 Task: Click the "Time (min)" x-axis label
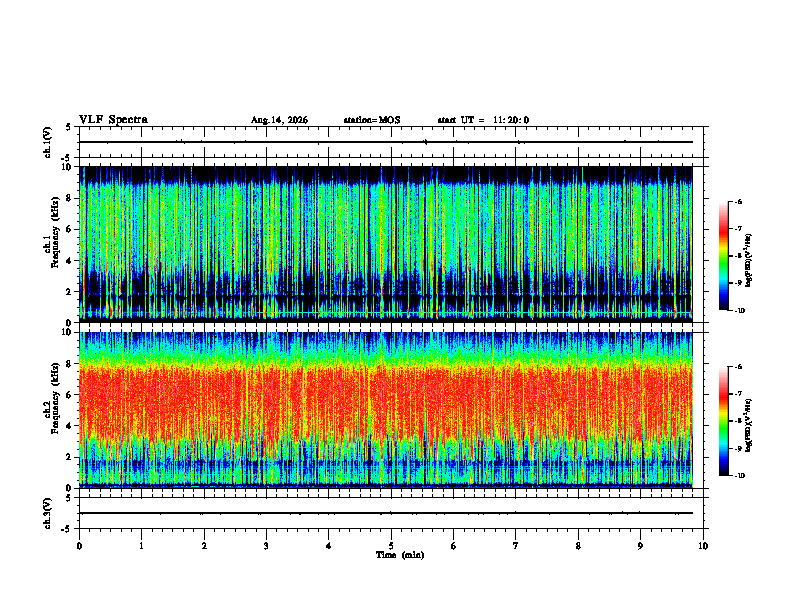pos(400,555)
